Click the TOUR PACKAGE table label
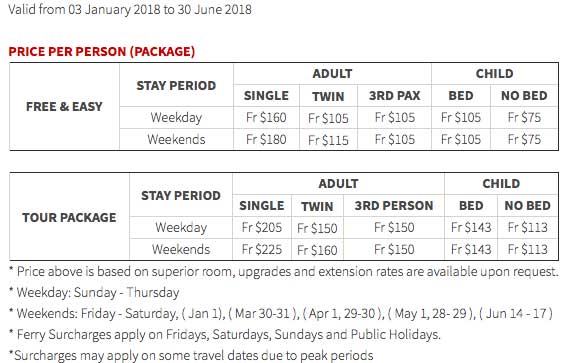Screen dimensions: 571x363 [69, 217]
